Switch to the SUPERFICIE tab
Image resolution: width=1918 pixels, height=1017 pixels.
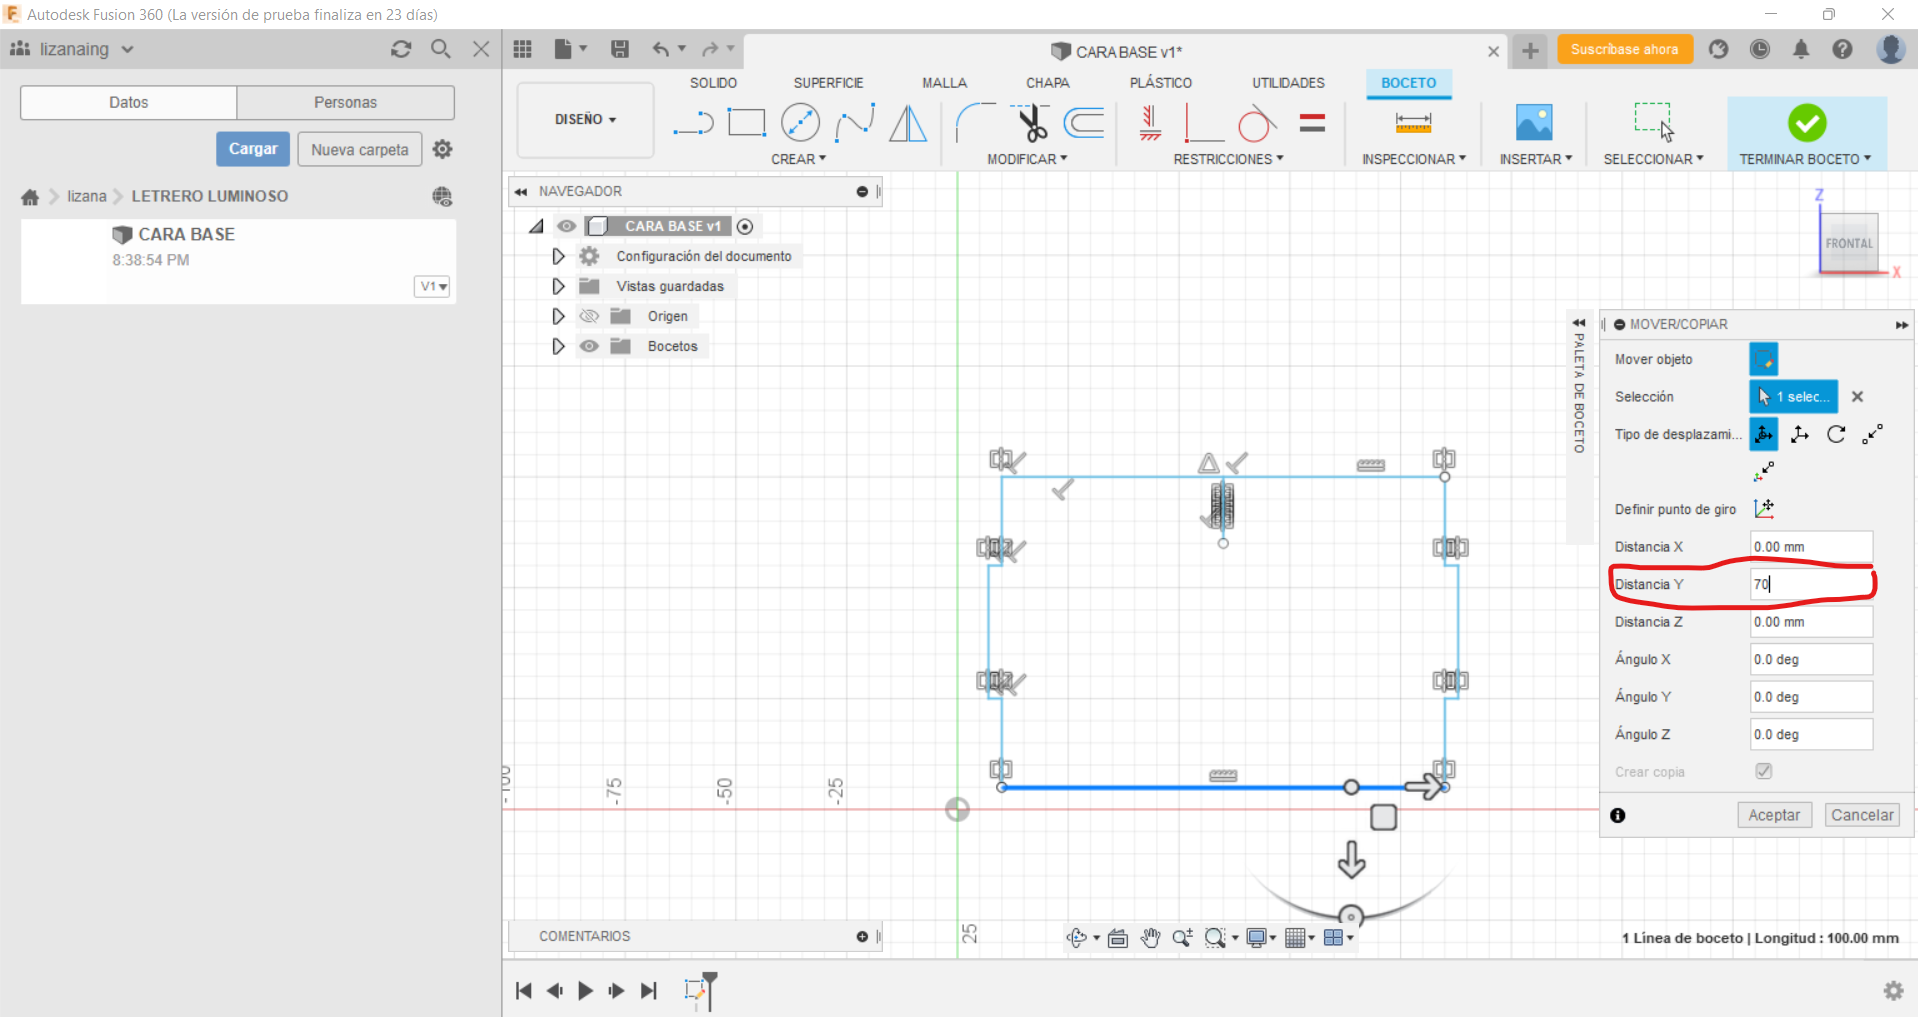(828, 83)
